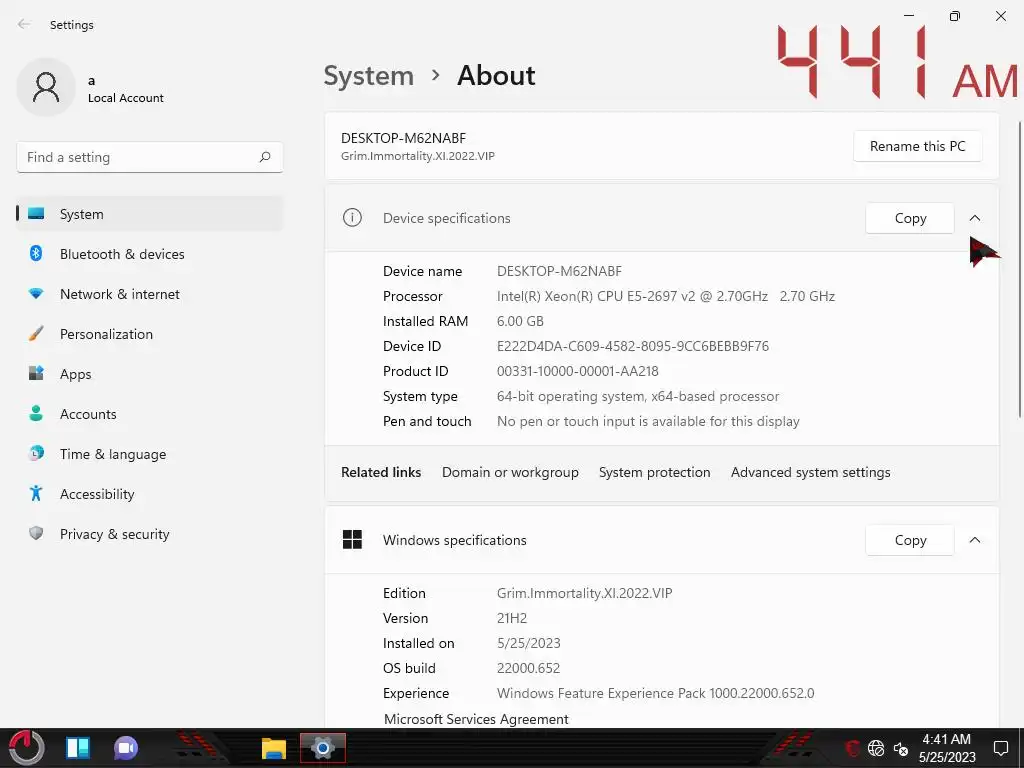
Task: Open the Start power button on taskbar
Action: (x=26, y=748)
